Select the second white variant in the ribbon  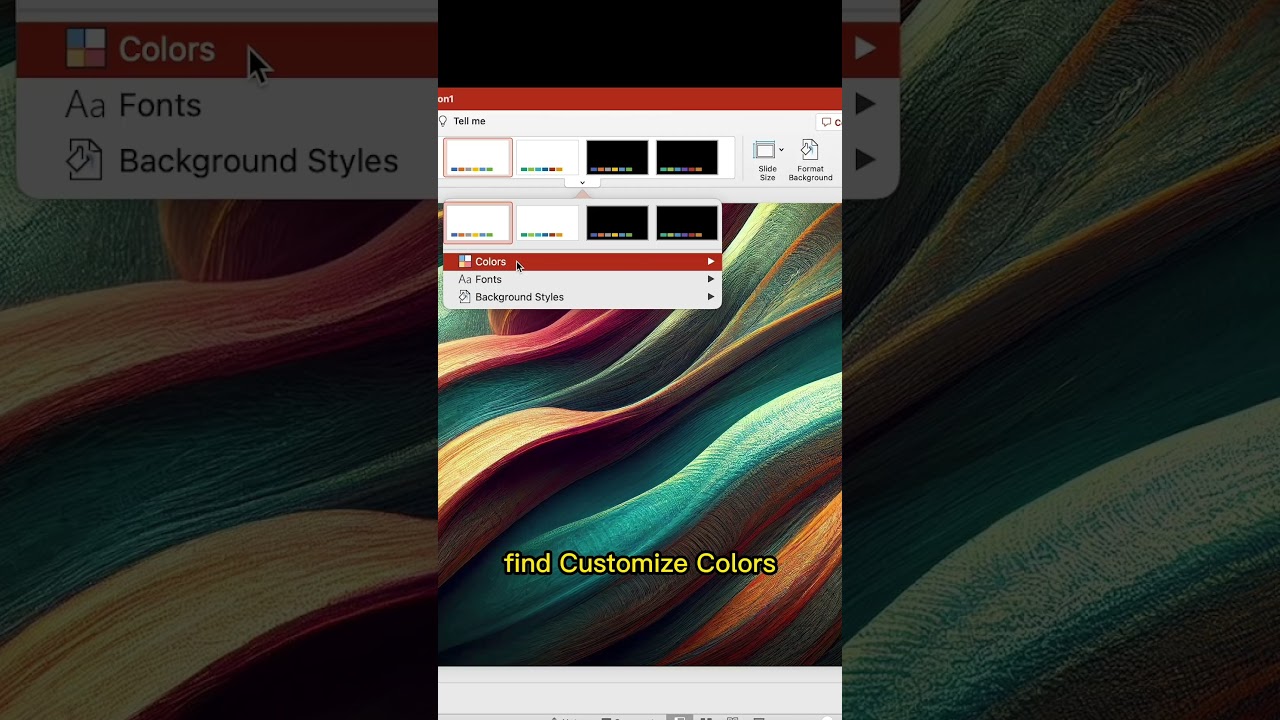coord(547,158)
